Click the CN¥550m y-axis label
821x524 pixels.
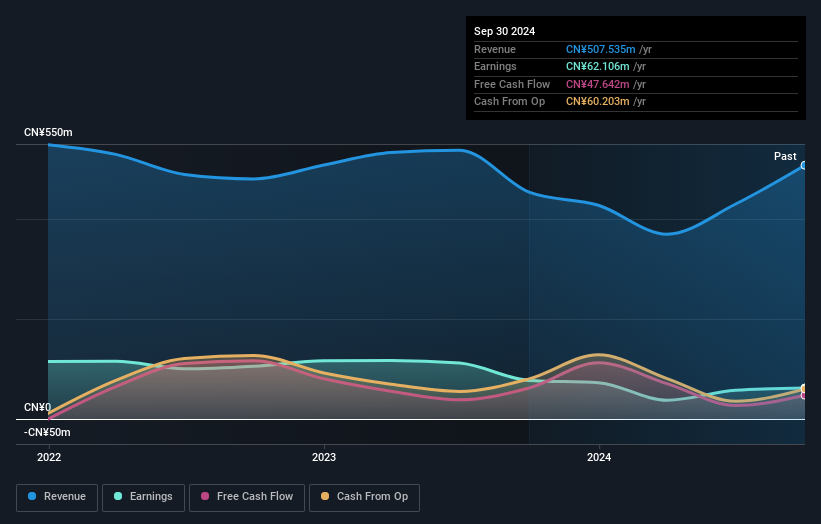(x=48, y=132)
